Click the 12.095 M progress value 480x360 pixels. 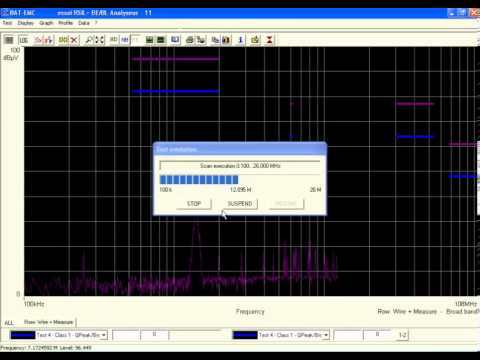pyautogui.click(x=240, y=190)
